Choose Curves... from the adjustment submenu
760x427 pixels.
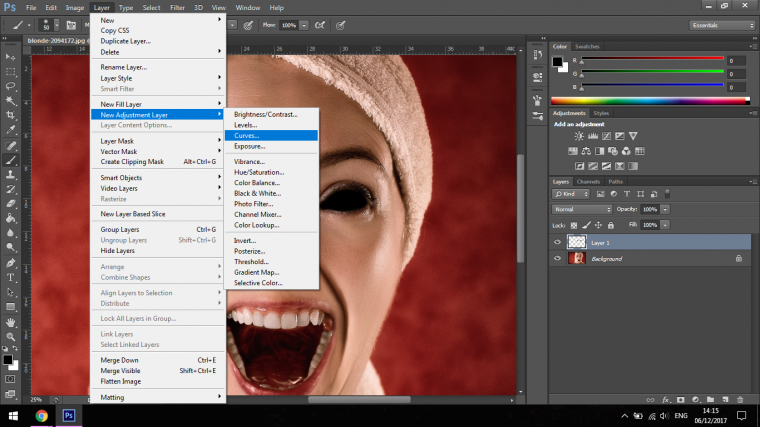pos(271,136)
